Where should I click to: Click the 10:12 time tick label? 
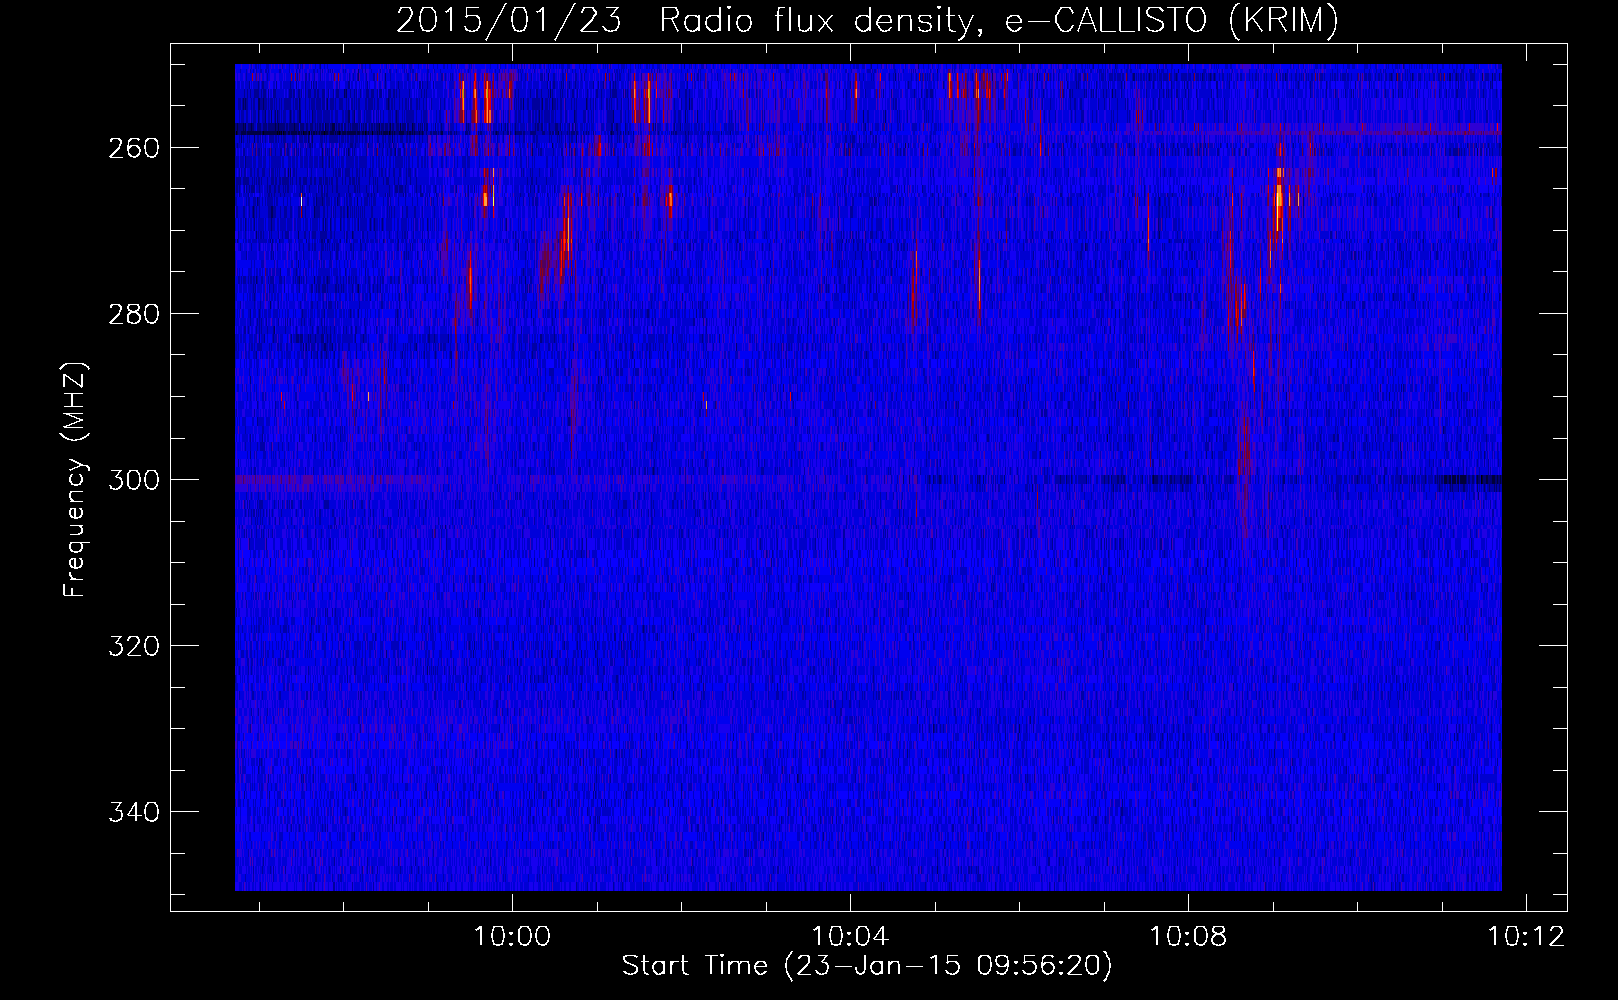click(1526, 937)
